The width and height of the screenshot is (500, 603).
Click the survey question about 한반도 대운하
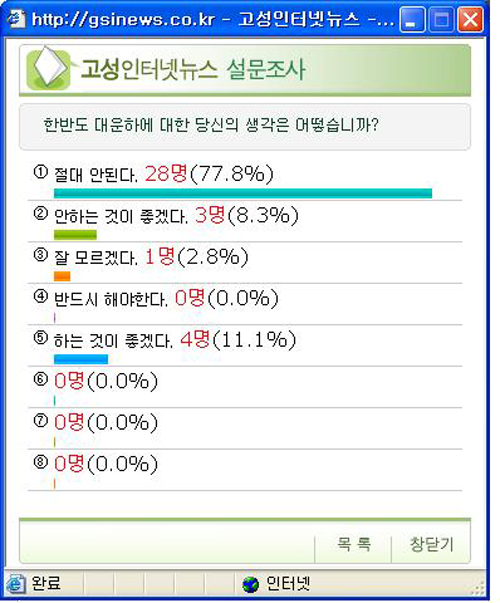pyautogui.click(x=211, y=125)
